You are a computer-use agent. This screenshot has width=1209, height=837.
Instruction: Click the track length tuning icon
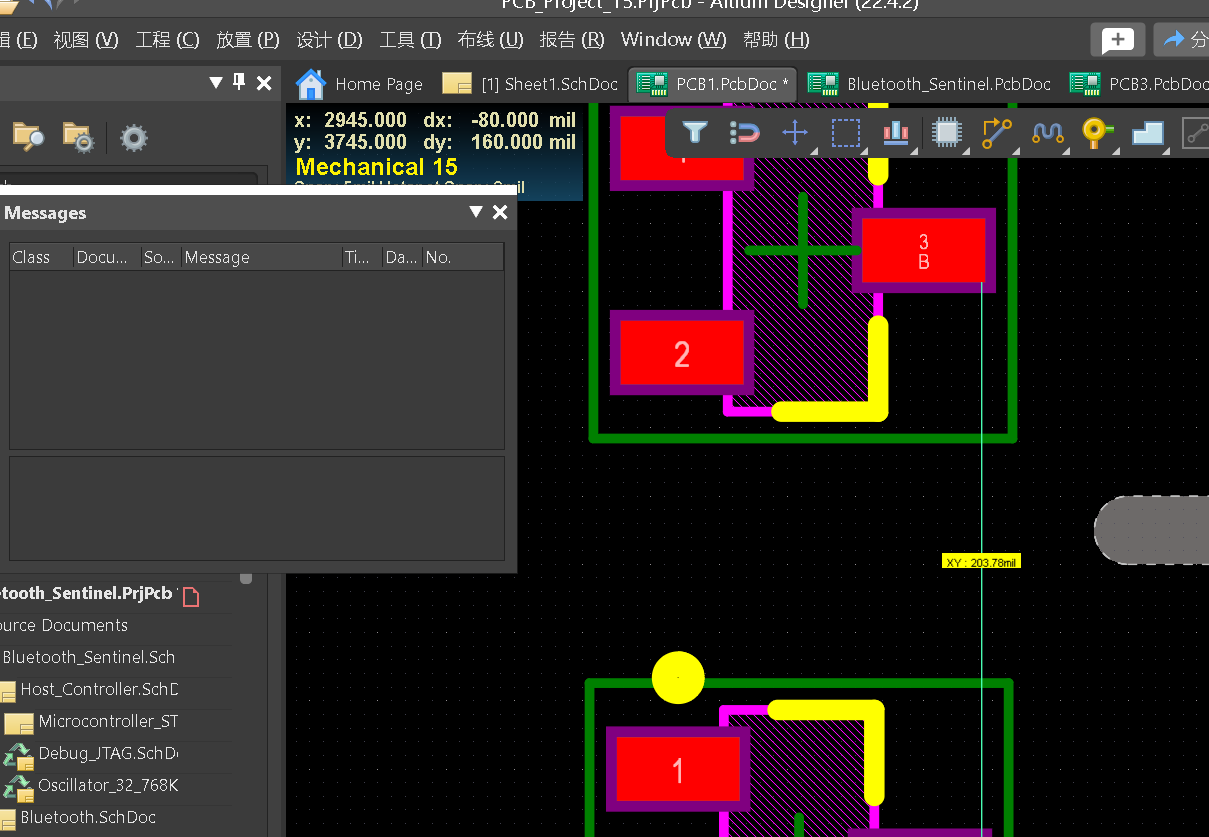[1047, 132]
